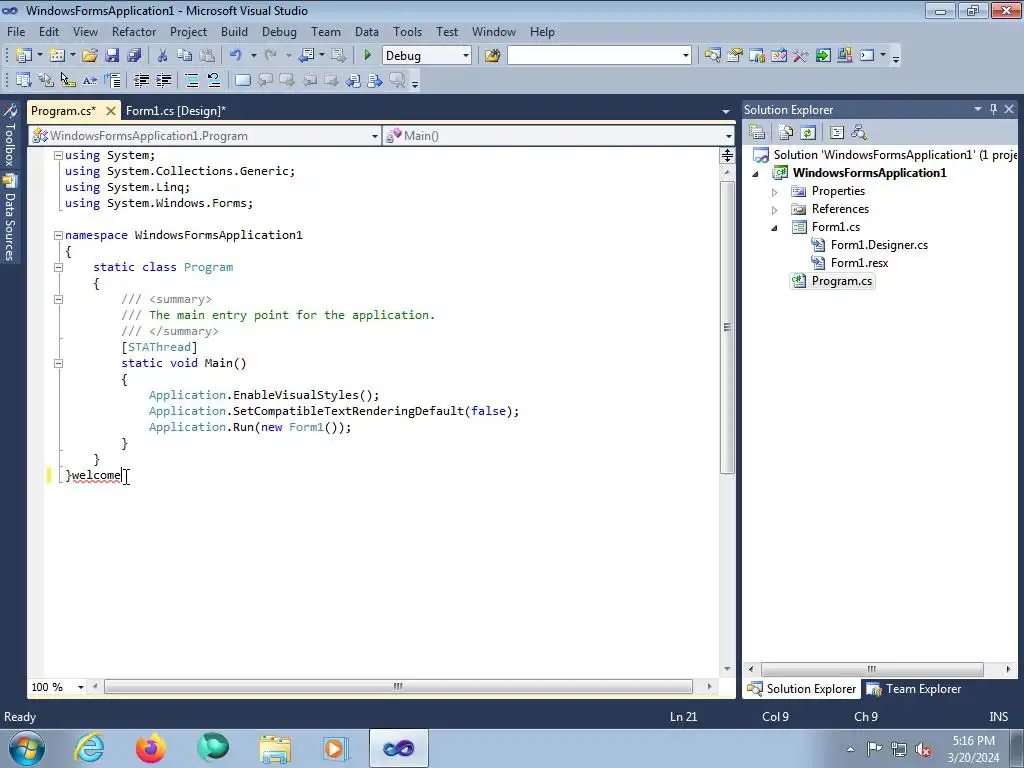
Task: Click the editor horizontal scrollbar thumb
Action: (x=398, y=686)
